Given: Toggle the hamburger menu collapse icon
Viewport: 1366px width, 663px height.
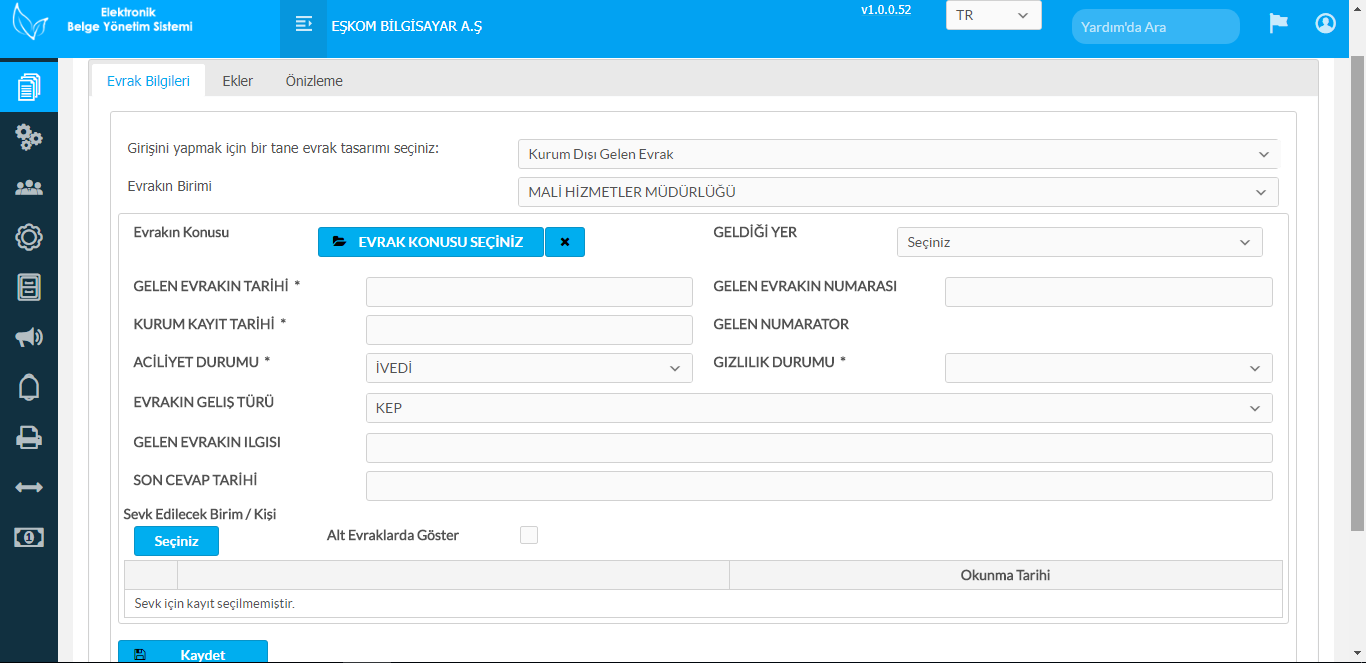Looking at the screenshot, I should point(304,24).
